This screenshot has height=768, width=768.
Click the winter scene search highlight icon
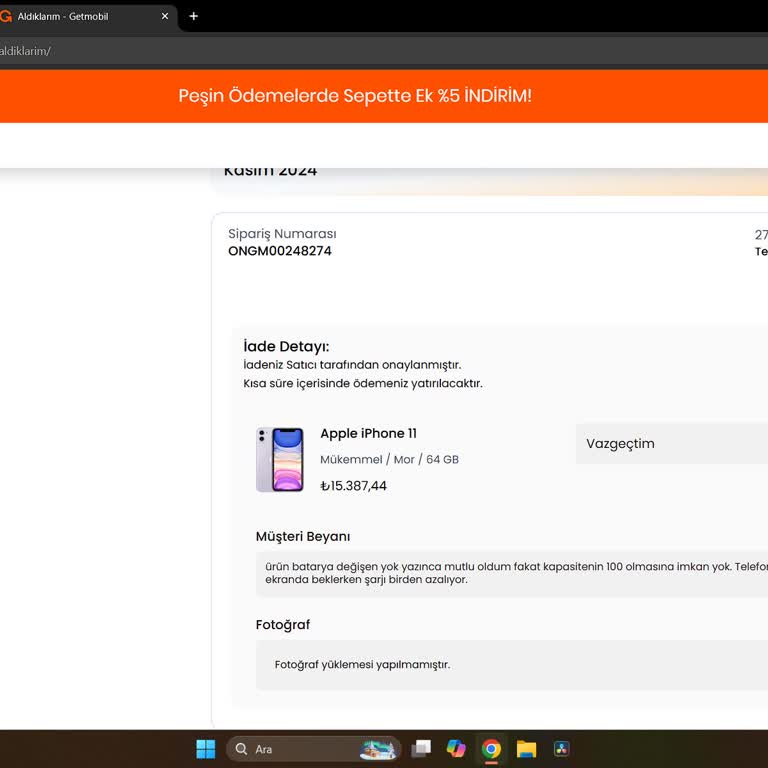[378, 749]
